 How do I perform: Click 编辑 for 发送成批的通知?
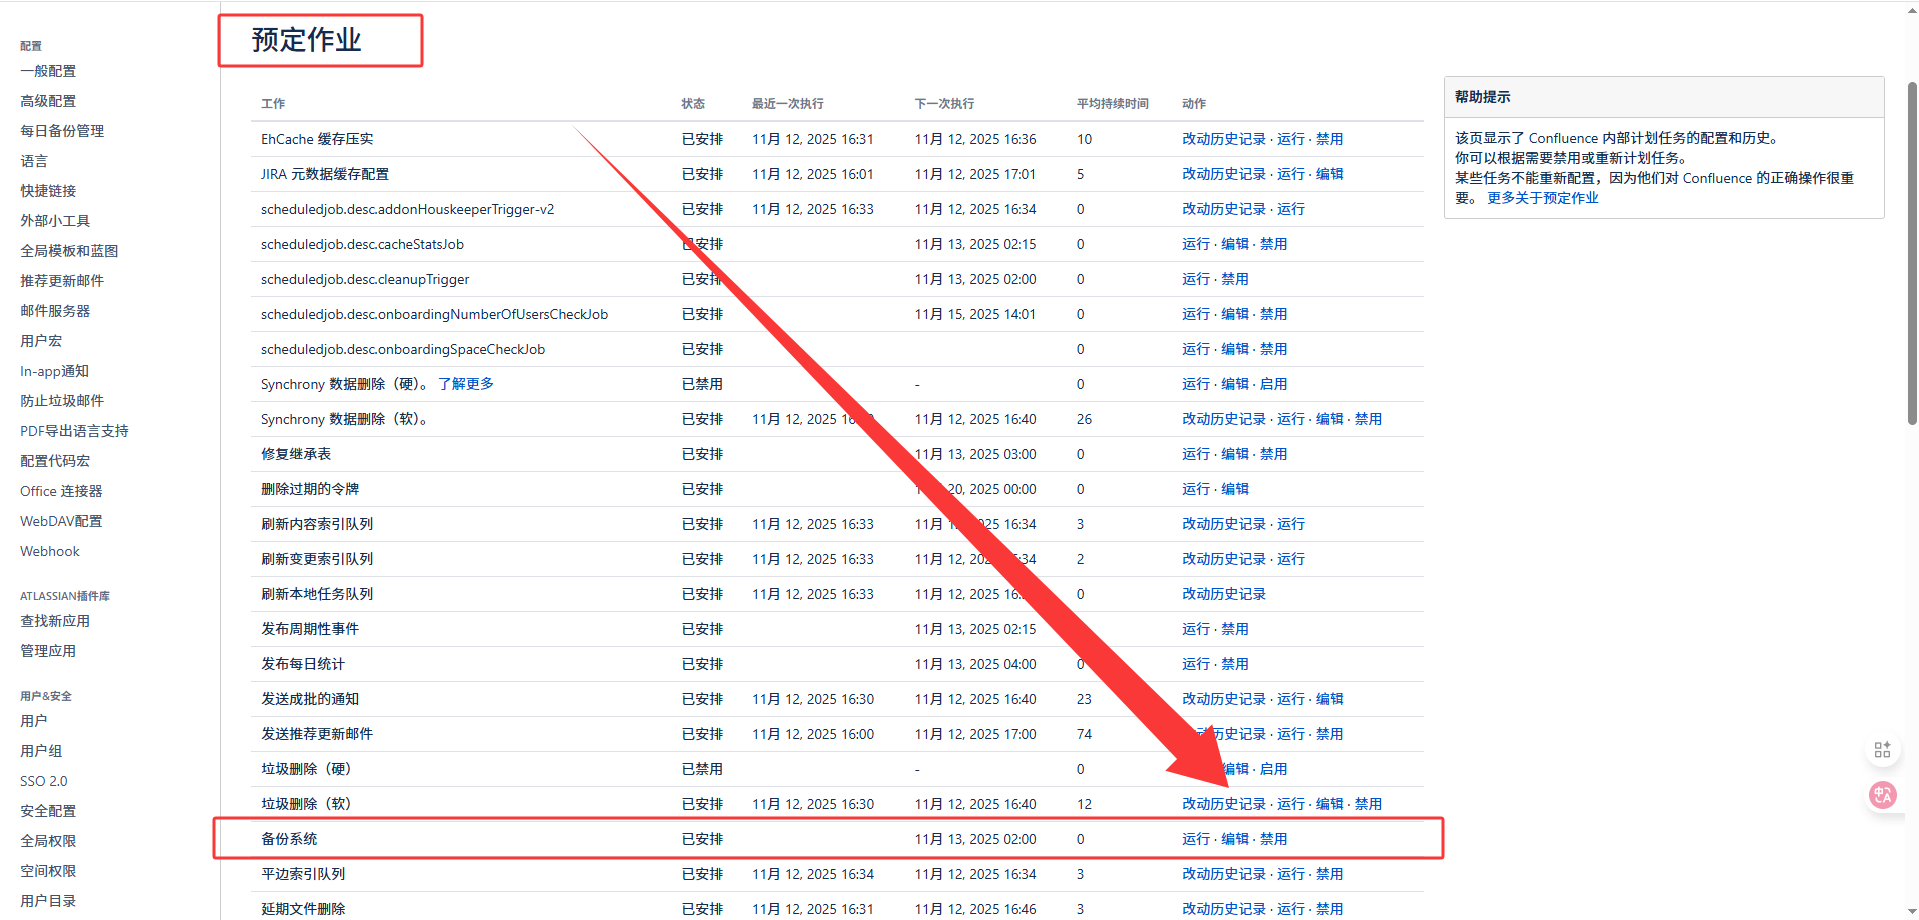click(1329, 699)
